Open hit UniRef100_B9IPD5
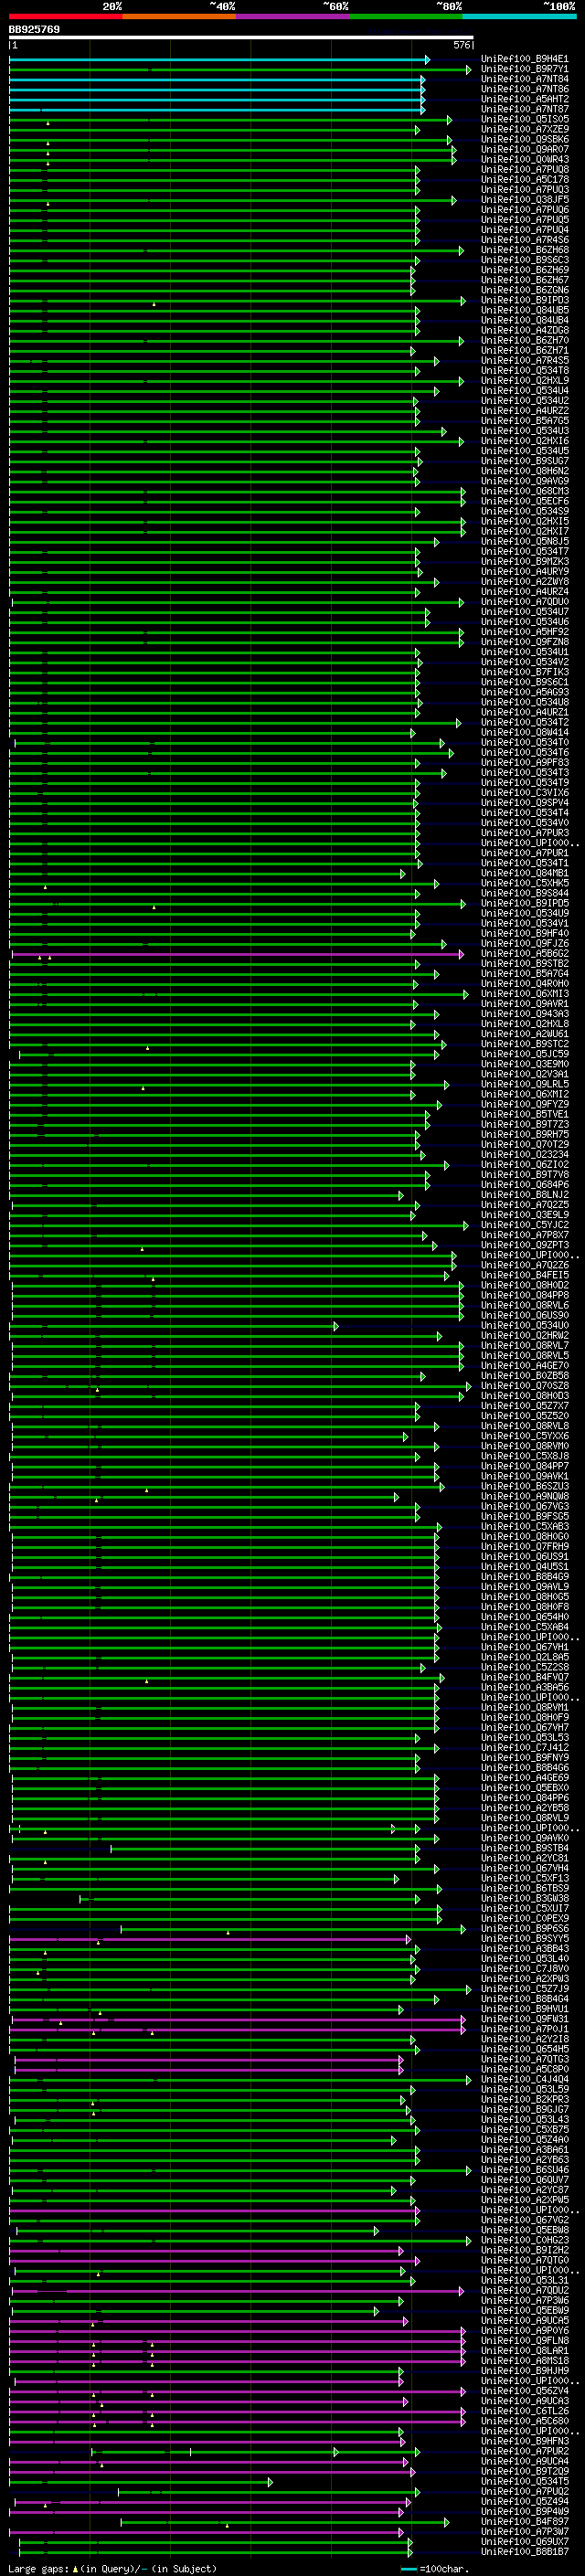 coord(524,904)
